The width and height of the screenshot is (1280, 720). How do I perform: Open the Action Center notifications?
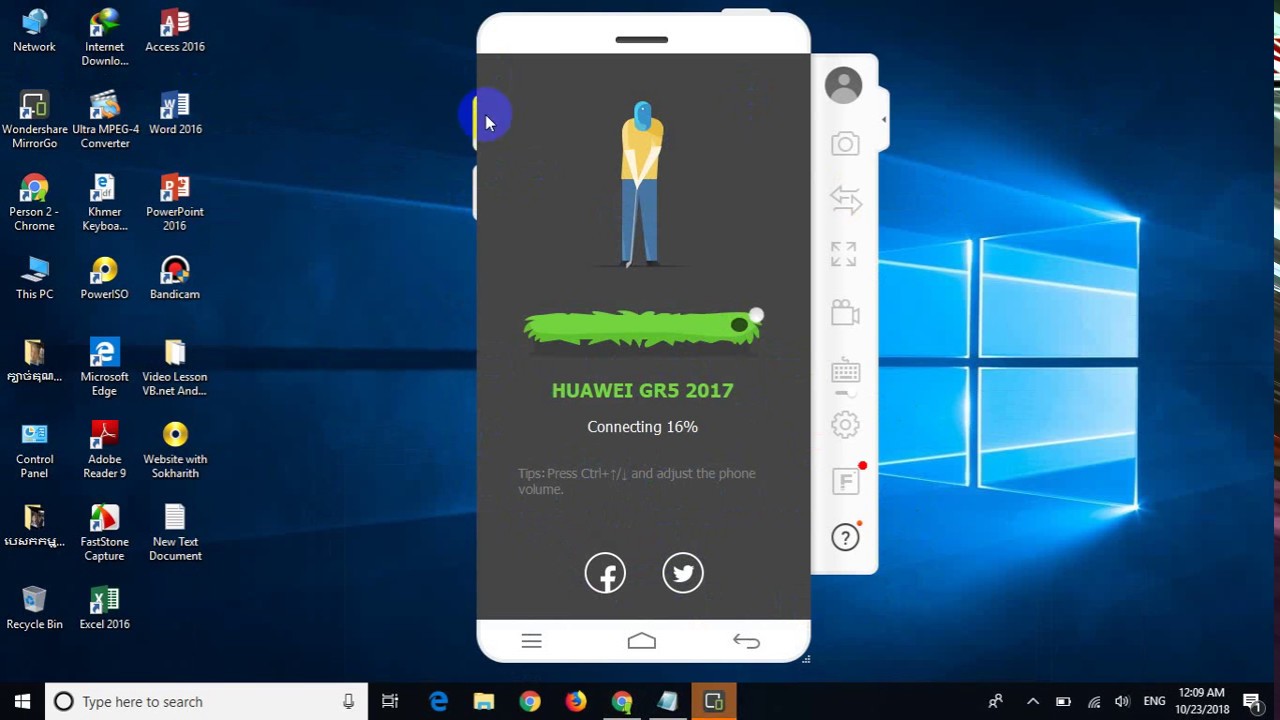click(1251, 701)
